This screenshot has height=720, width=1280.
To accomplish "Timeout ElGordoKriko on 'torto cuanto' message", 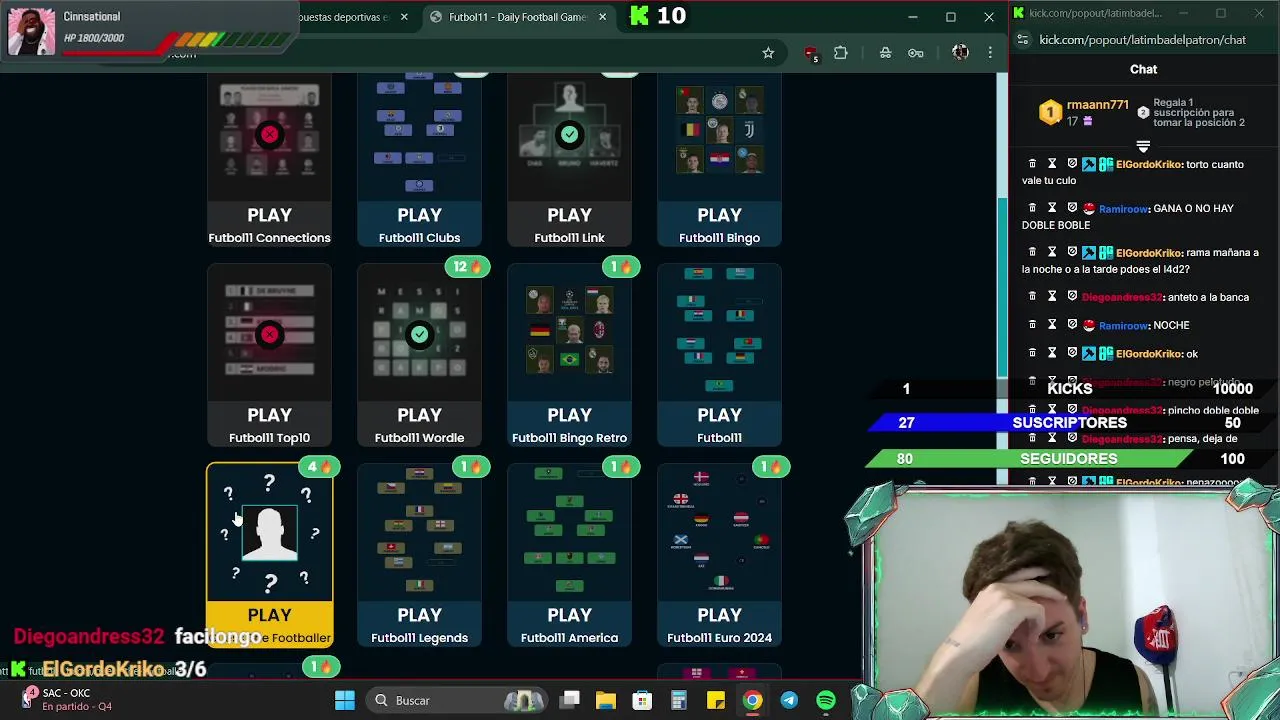I will point(1052,164).
